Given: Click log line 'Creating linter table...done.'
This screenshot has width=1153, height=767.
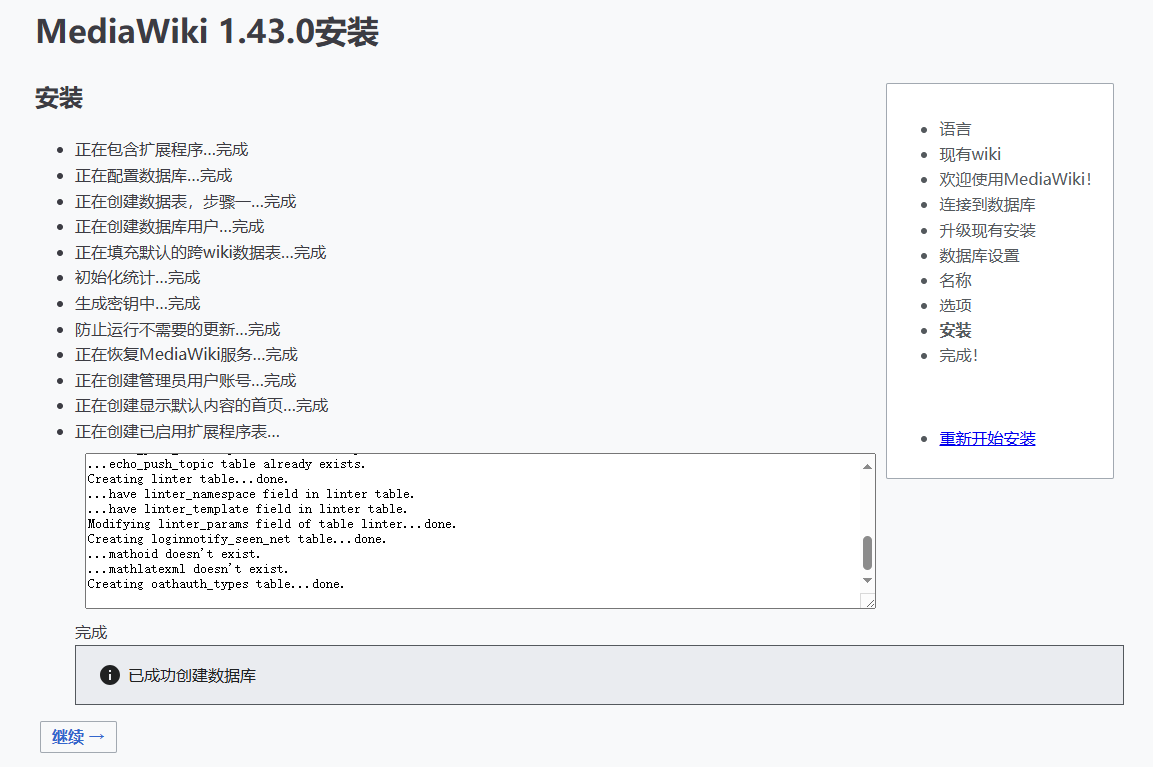Looking at the screenshot, I should (188, 479).
